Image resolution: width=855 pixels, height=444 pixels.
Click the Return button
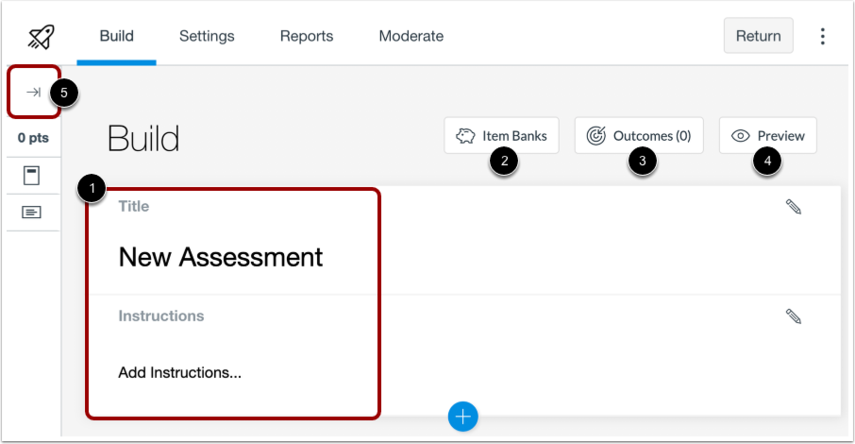point(758,36)
